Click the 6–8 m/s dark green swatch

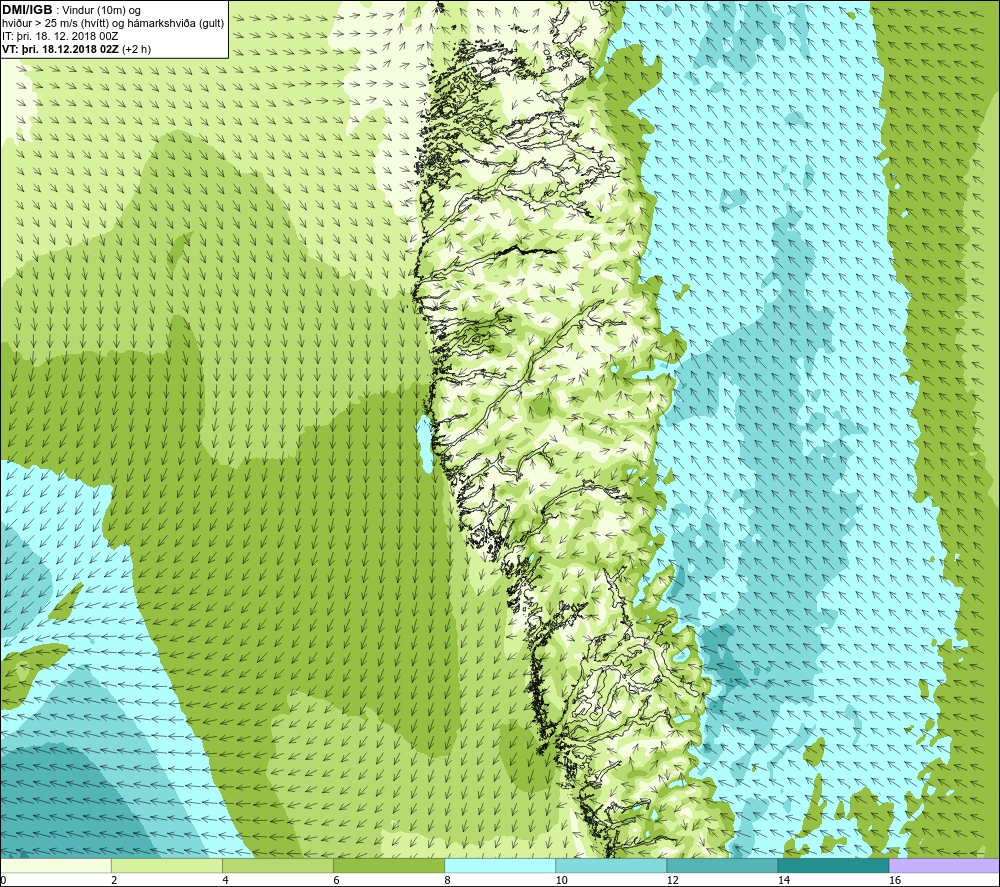click(x=388, y=866)
